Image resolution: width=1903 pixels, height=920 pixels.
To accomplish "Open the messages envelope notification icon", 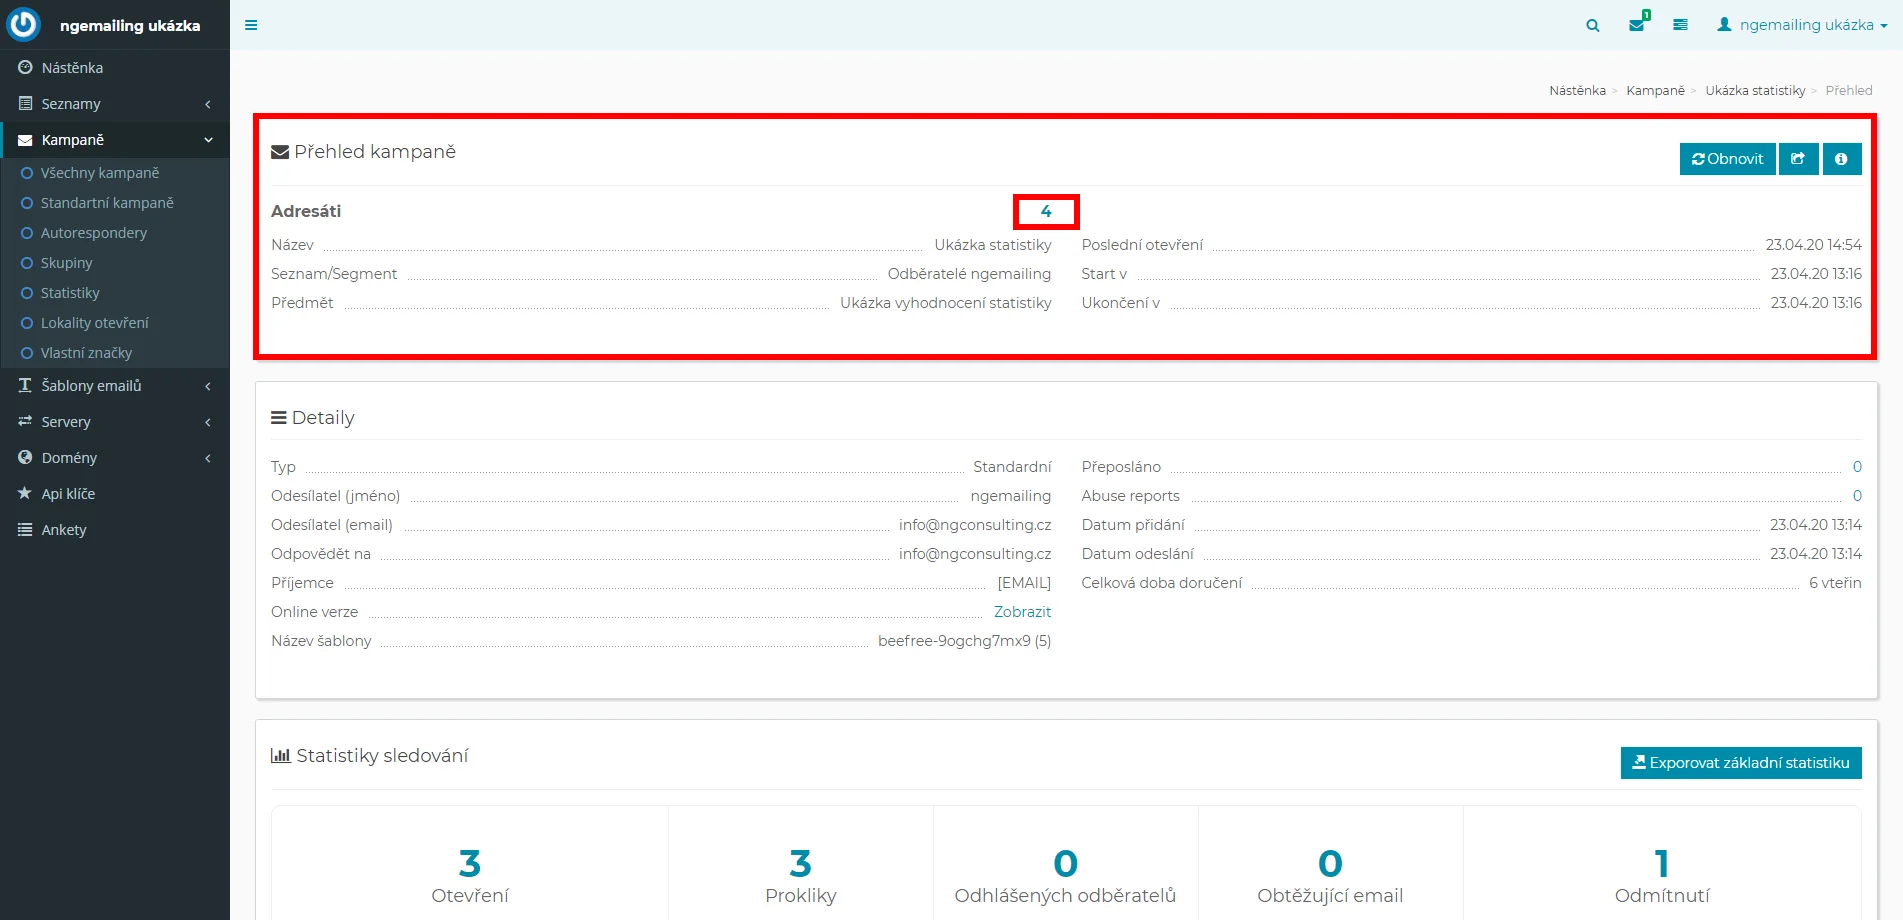I will click(x=1637, y=25).
